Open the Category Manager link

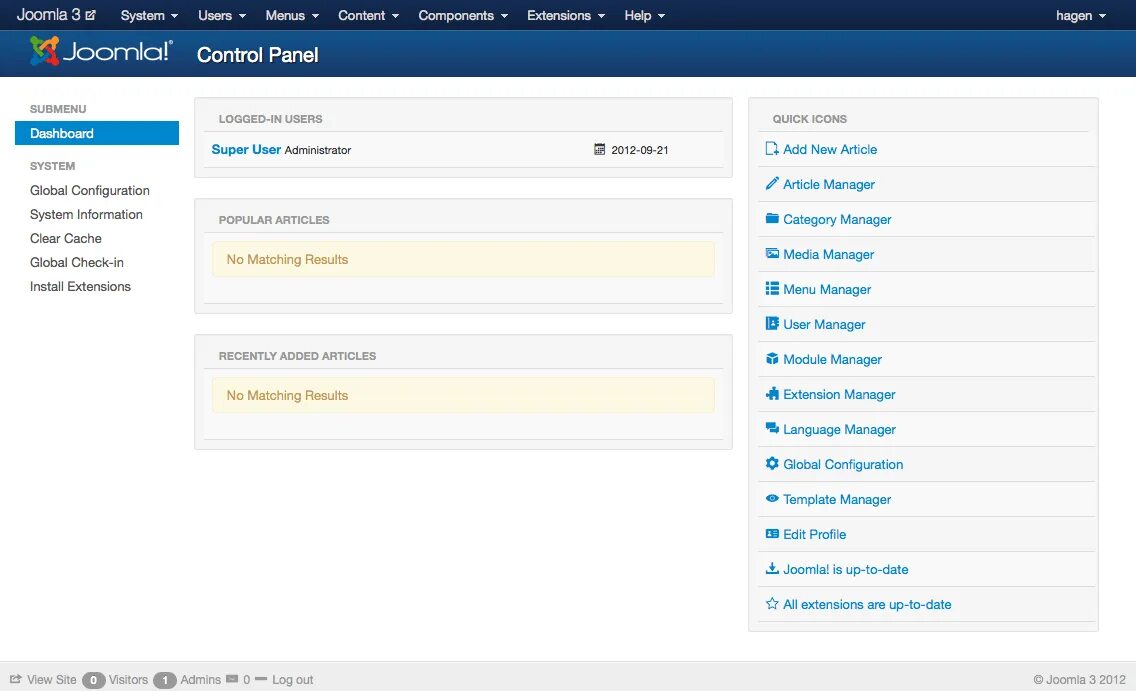[x=837, y=219]
